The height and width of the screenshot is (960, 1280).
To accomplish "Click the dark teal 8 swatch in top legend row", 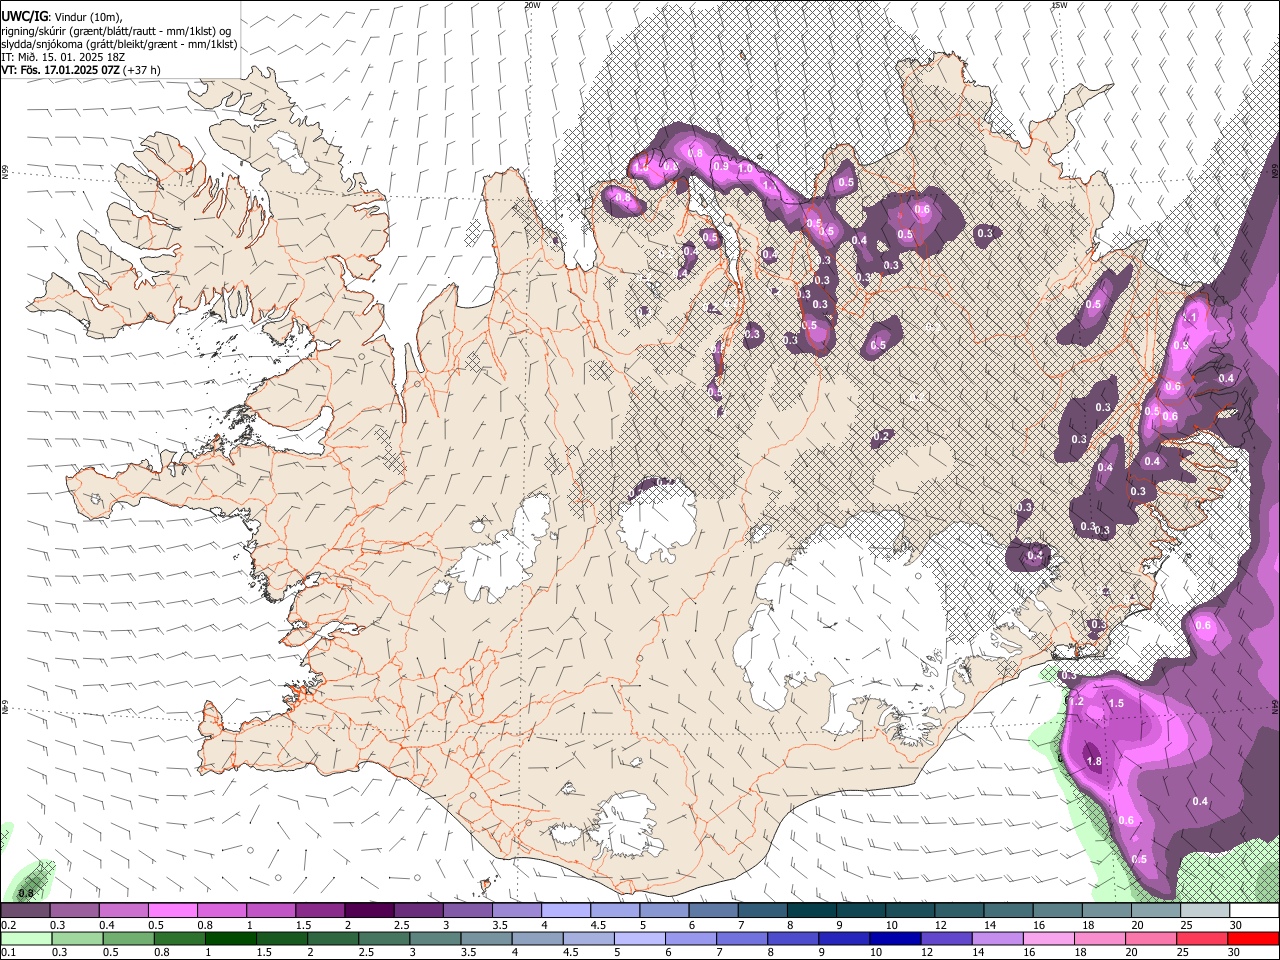I will [x=812, y=910].
